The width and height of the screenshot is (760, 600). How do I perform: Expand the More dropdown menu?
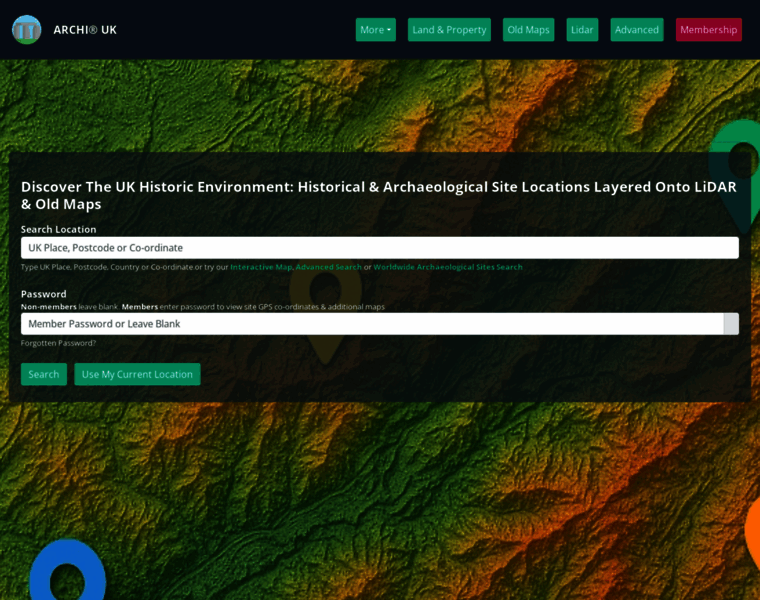[375, 30]
